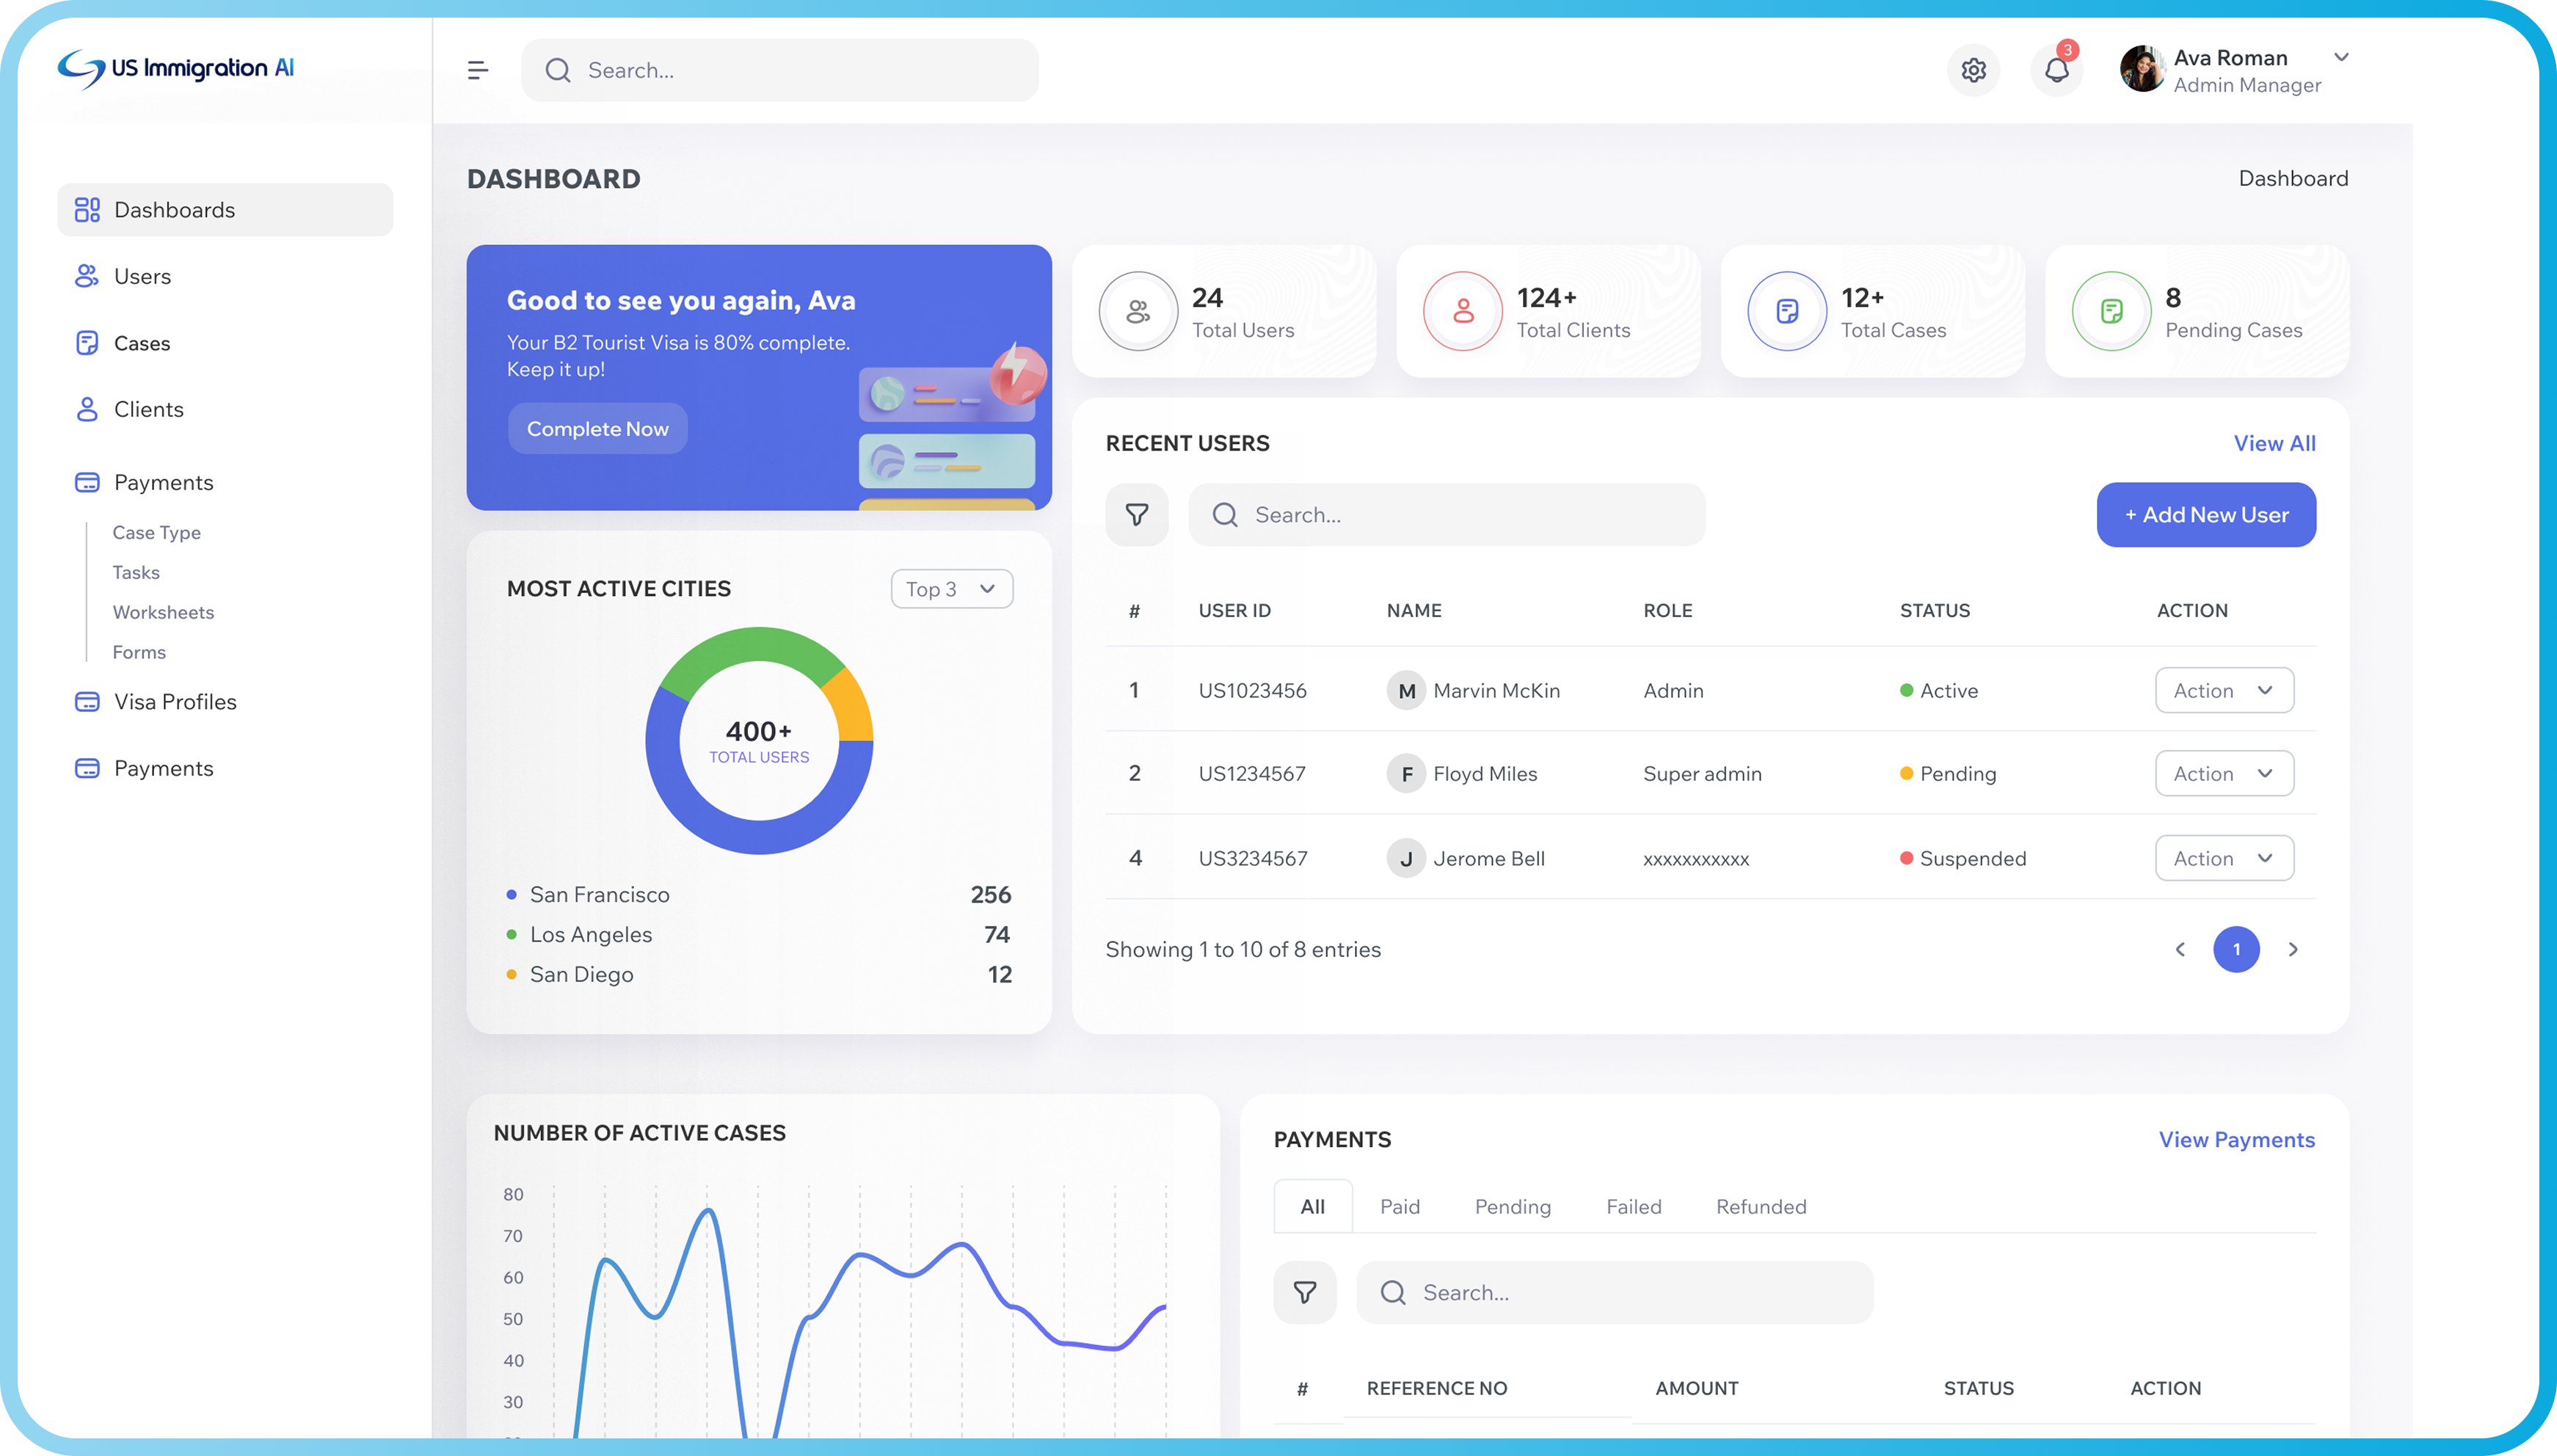Image resolution: width=2557 pixels, height=1456 pixels.
Task: Switch to the All payments tab
Action: tap(1312, 1206)
